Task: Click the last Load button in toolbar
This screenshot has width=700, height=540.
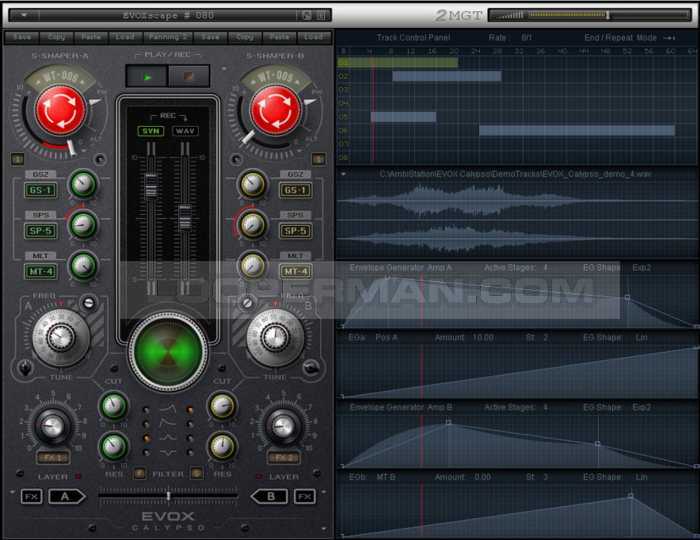Action: point(314,37)
